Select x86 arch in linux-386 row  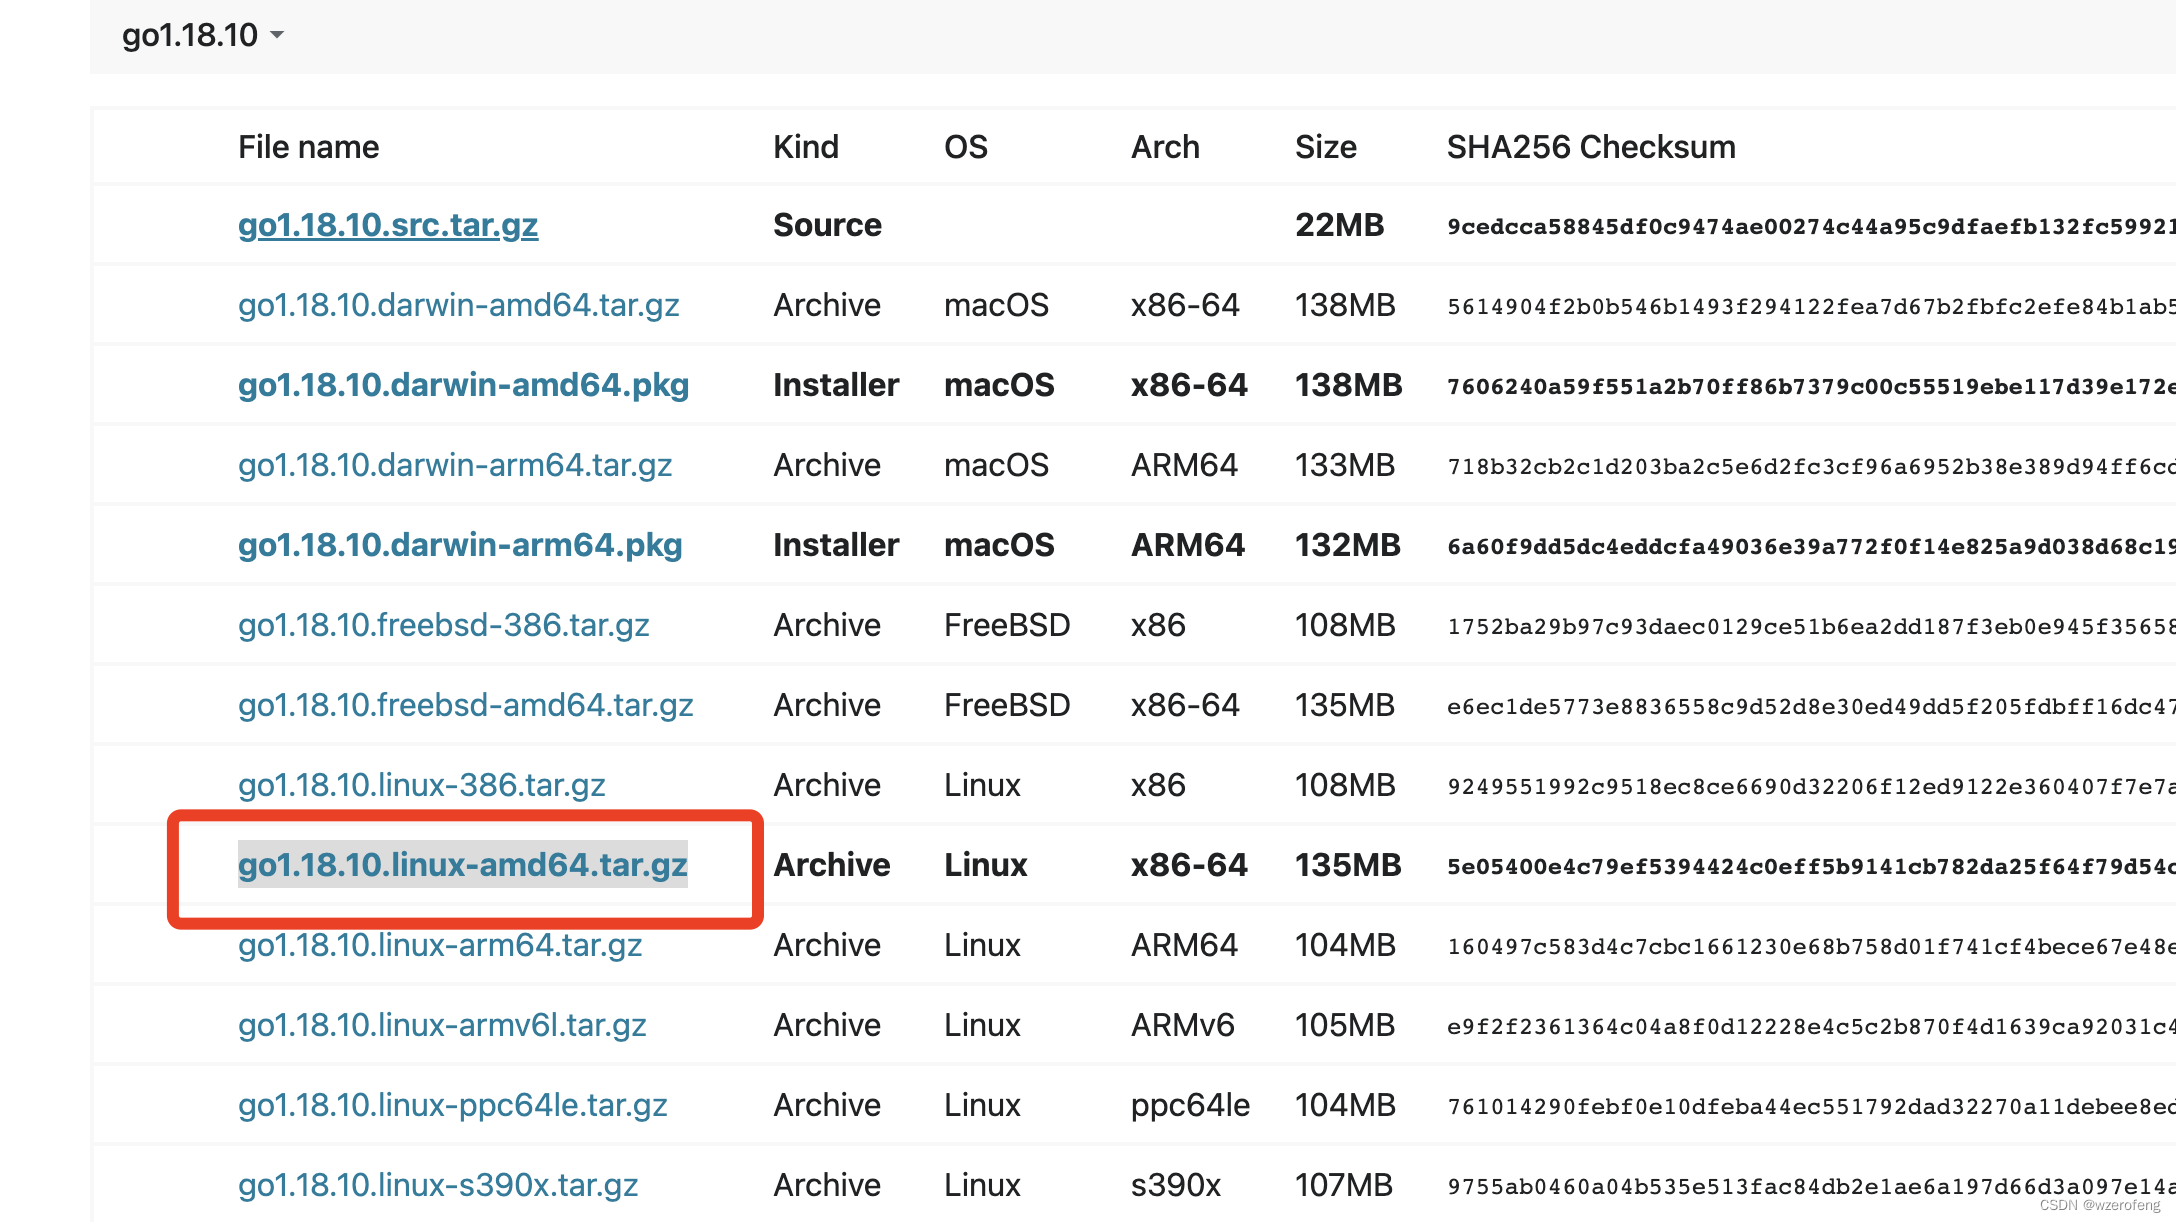1158,785
